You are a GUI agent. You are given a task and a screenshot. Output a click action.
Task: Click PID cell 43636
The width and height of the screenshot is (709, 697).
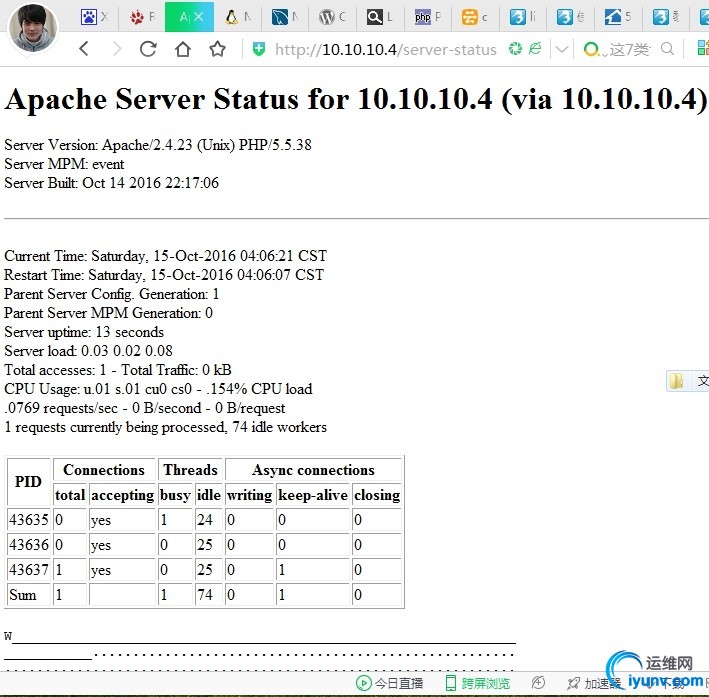[28, 544]
